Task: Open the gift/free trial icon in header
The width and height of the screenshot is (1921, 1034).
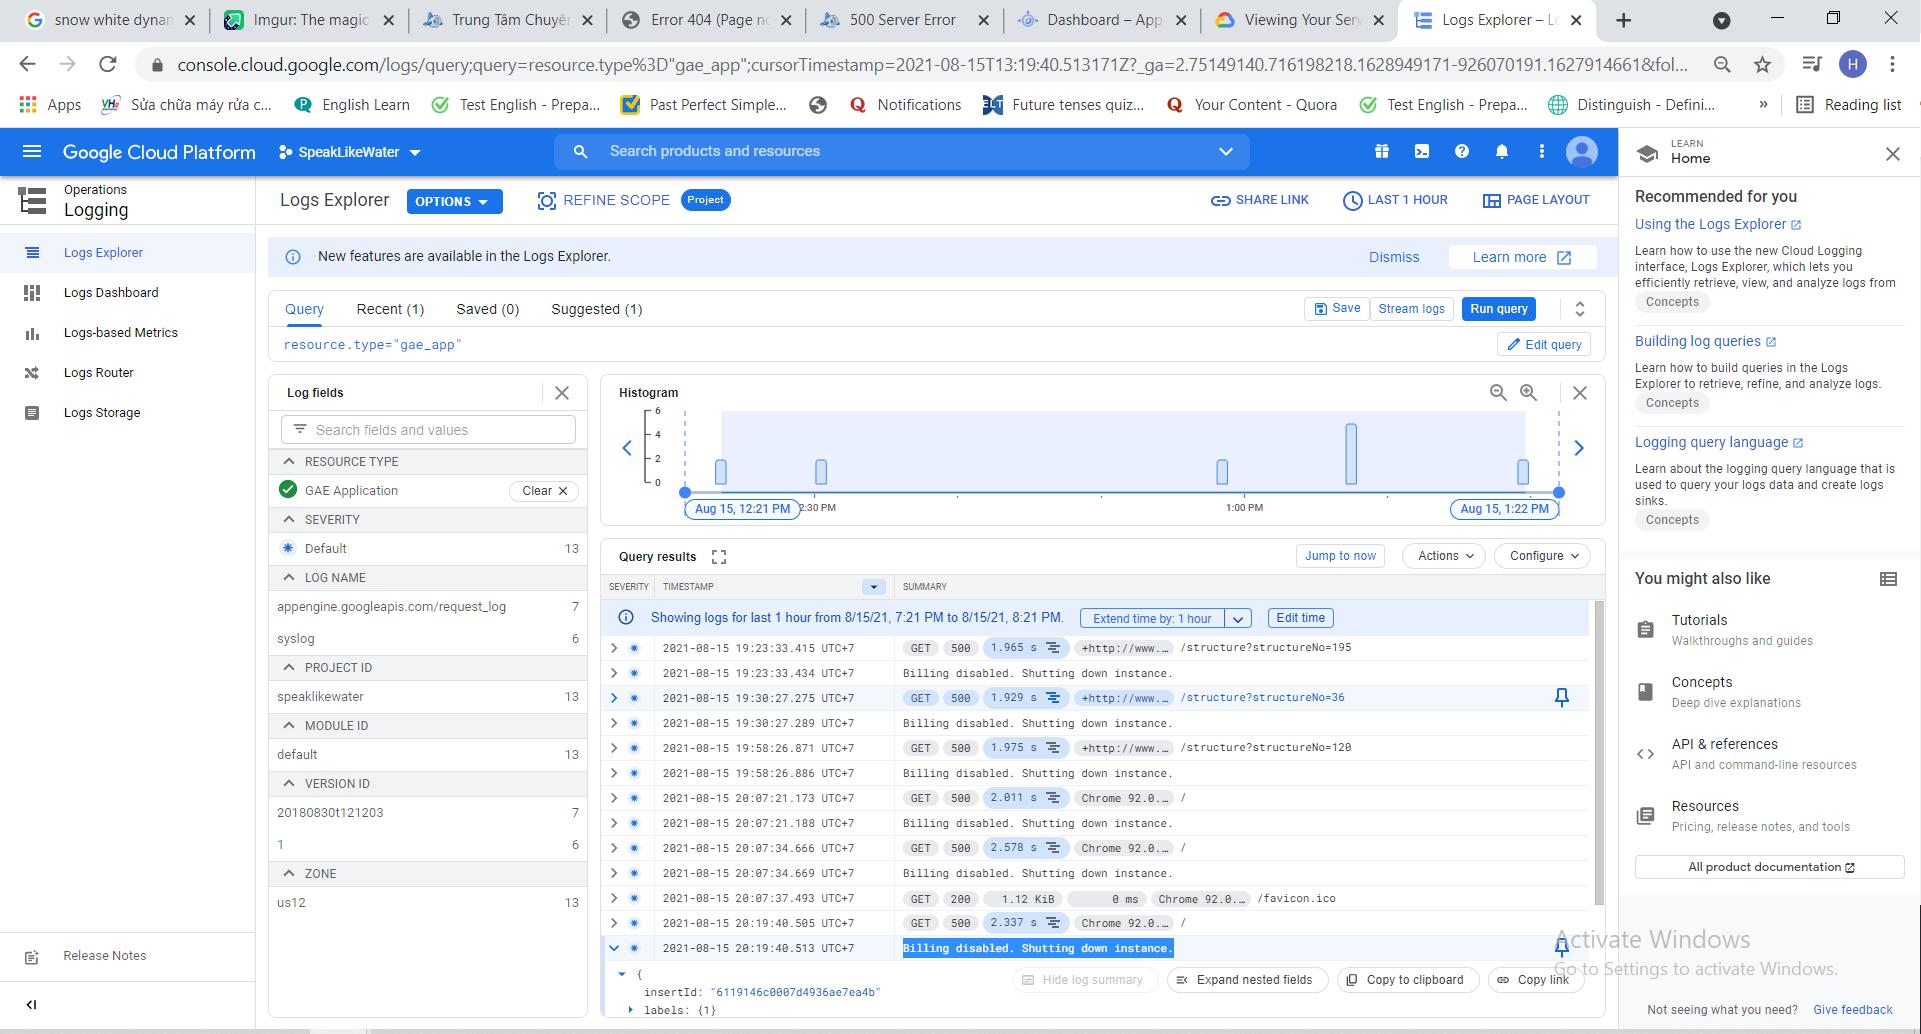Action: point(1382,152)
